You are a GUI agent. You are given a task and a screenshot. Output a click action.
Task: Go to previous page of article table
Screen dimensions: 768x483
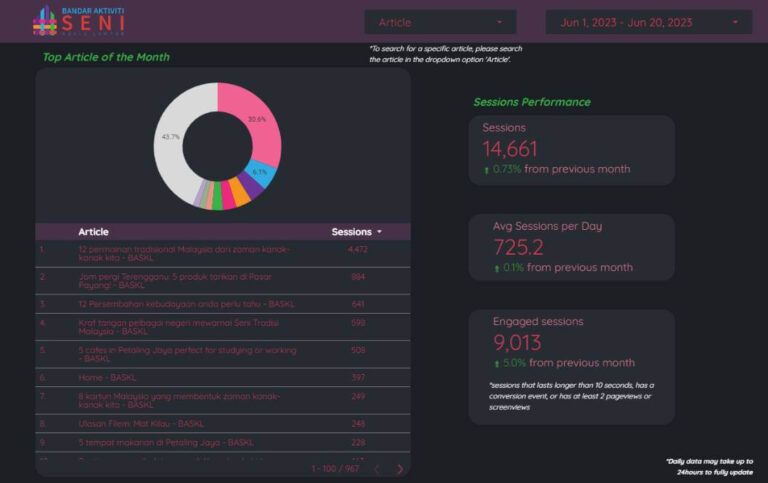click(376, 468)
